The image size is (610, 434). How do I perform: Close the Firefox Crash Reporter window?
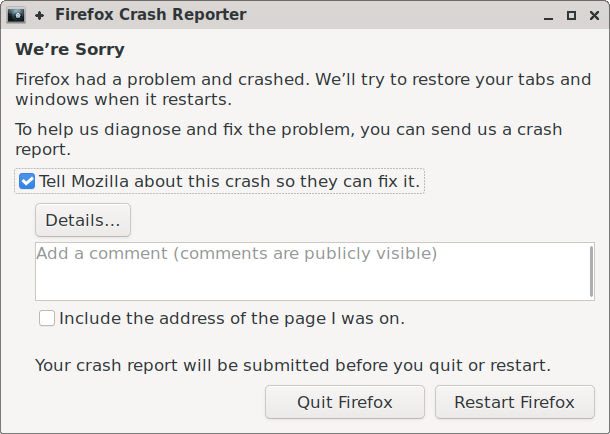click(593, 15)
